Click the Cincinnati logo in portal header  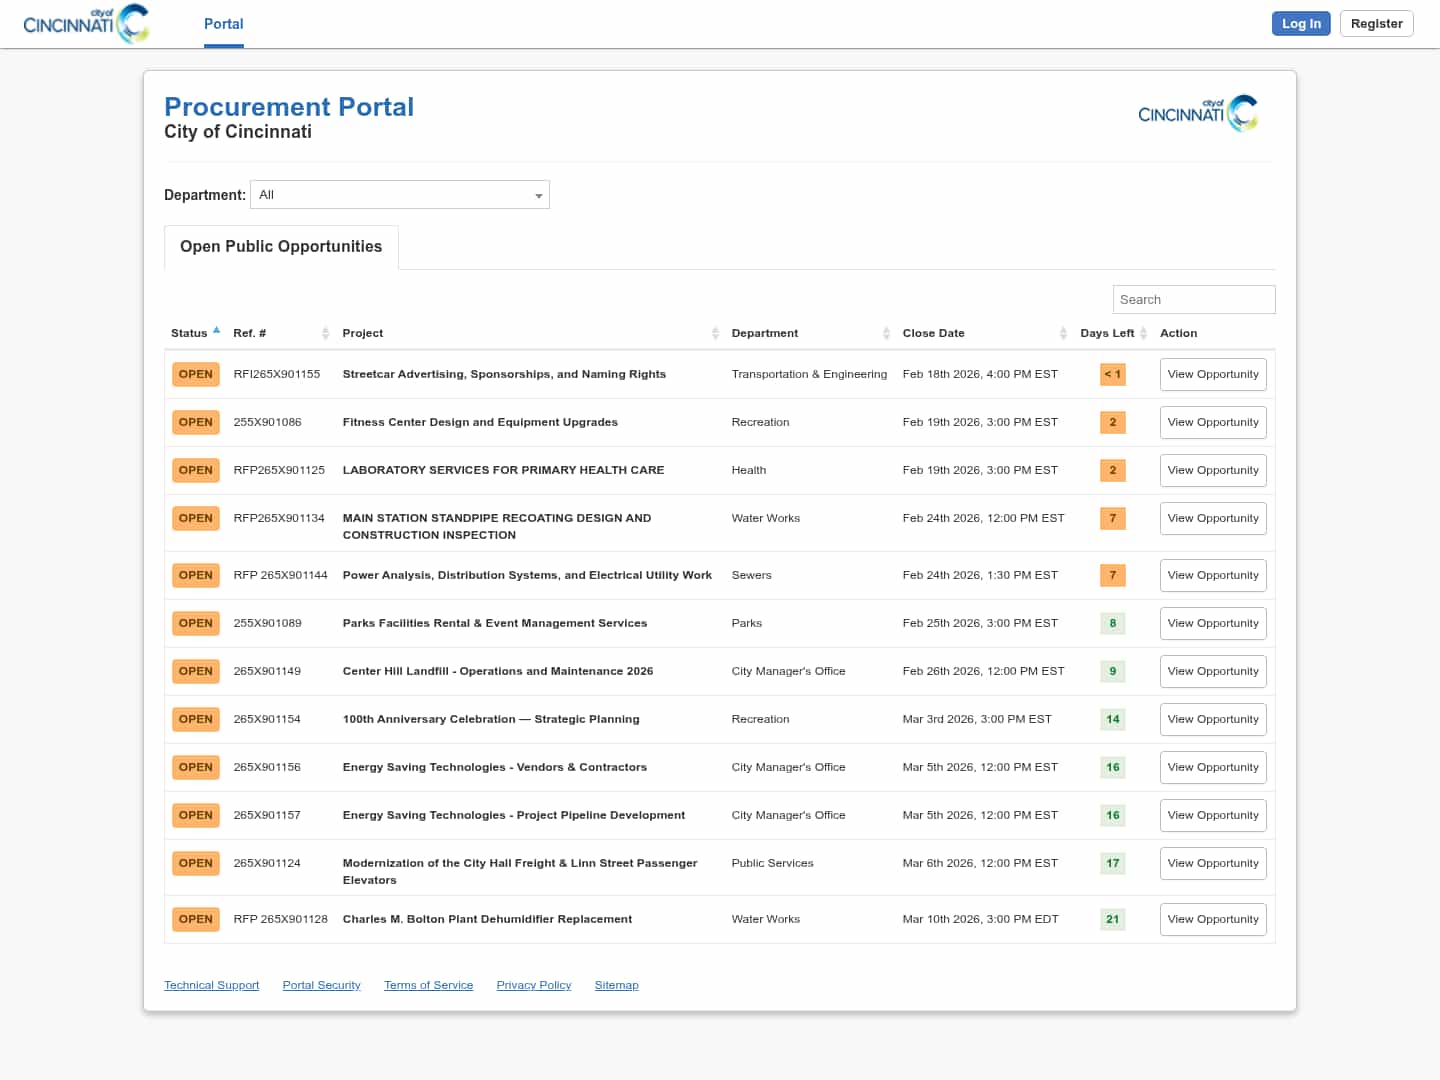[1197, 113]
